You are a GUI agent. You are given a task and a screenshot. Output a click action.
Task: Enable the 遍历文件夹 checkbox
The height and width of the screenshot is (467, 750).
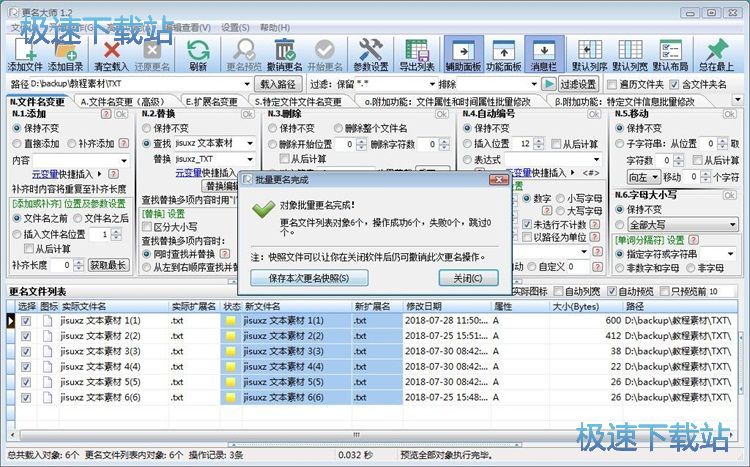coord(611,85)
